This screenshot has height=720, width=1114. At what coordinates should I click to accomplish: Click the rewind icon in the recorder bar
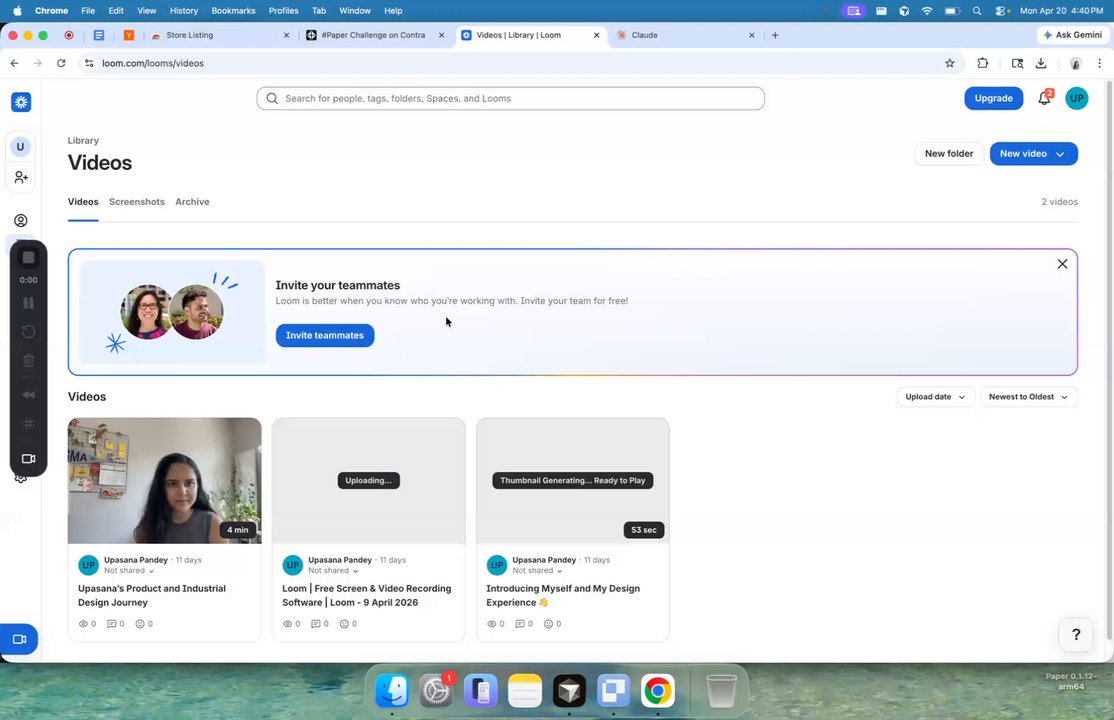(x=28, y=394)
